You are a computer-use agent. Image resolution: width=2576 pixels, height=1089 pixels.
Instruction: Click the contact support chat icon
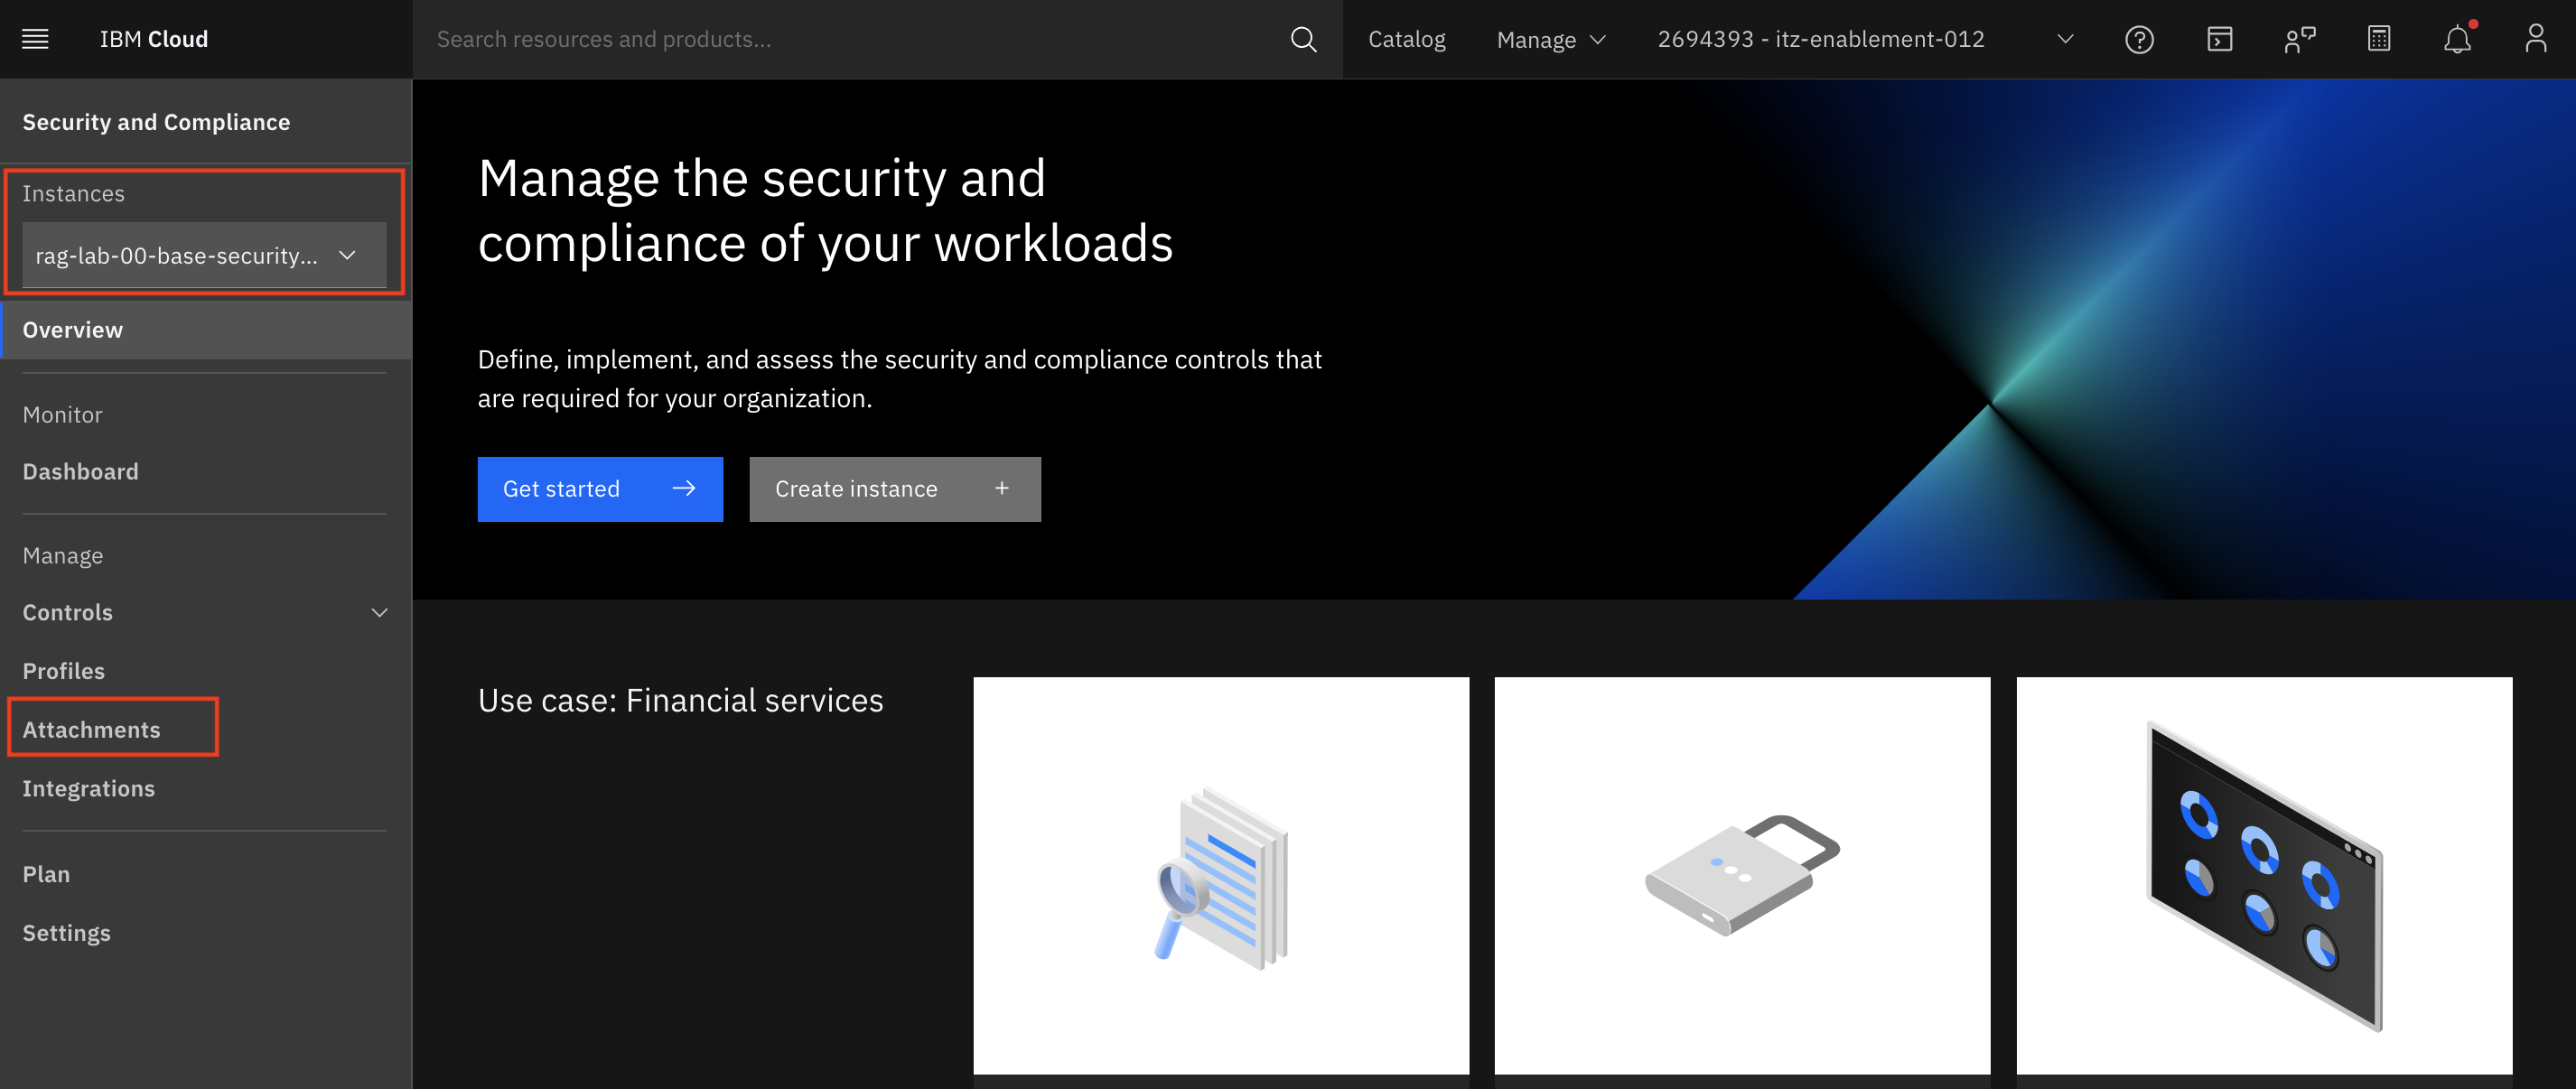coord(2299,39)
